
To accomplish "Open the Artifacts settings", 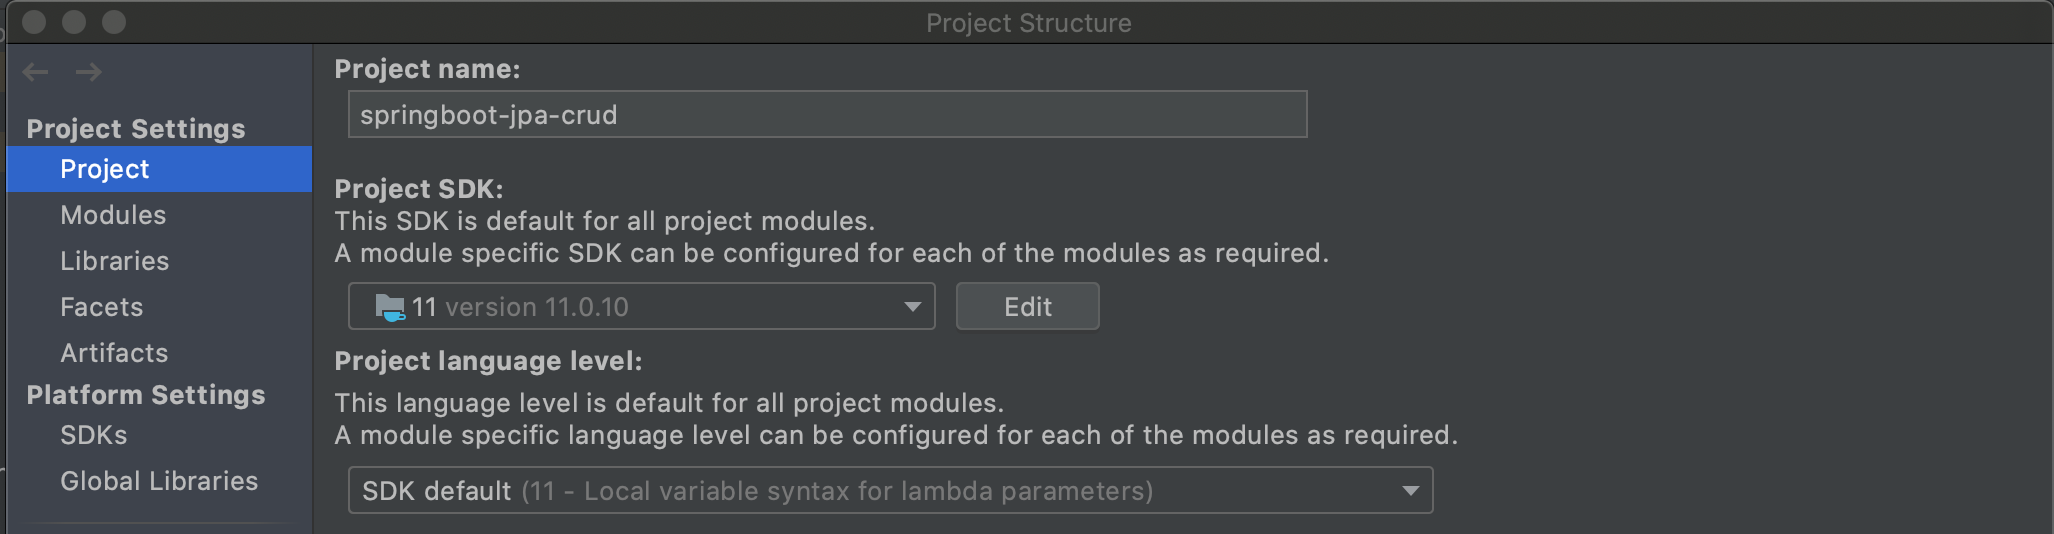I will (x=114, y=353).
